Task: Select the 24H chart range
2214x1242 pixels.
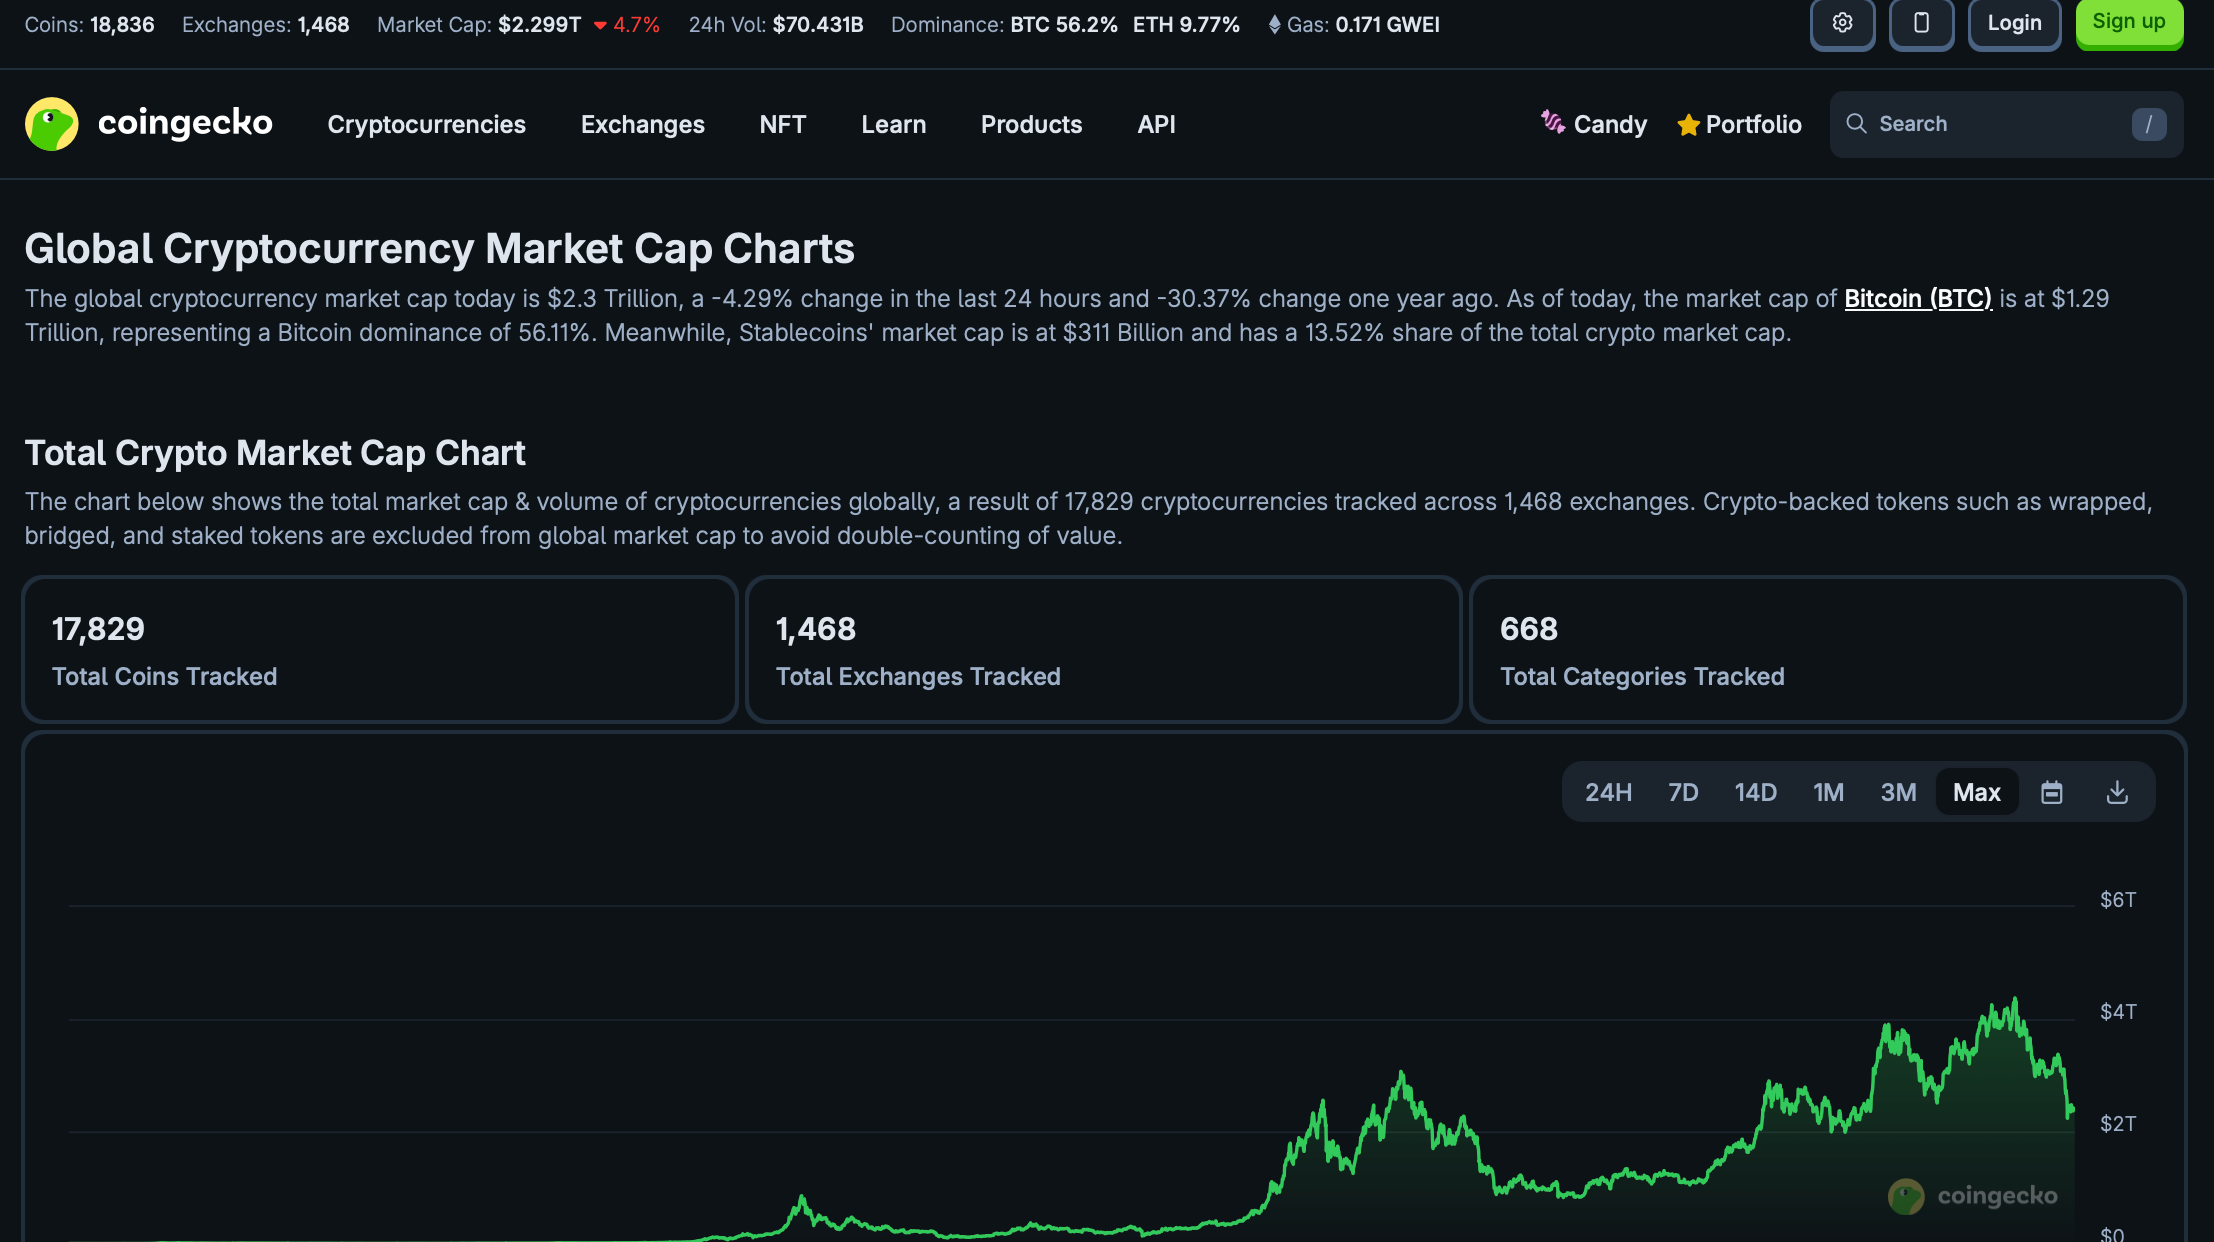Action: coord(1608,793)
